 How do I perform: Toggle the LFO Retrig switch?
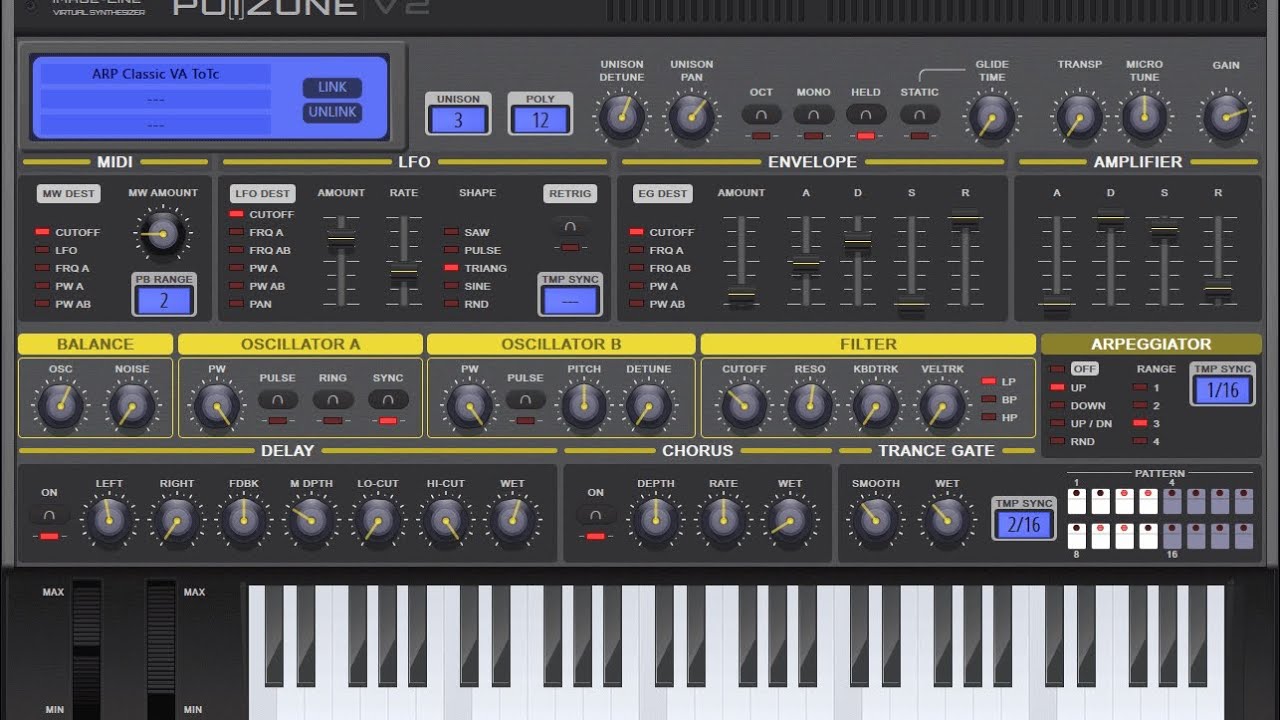click(570, 228)
